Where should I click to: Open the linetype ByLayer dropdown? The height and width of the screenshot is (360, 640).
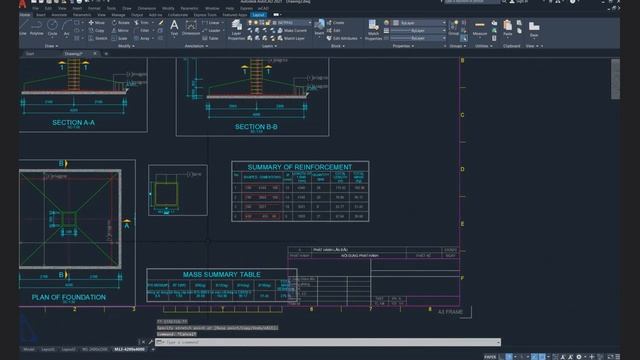(418, 38)
